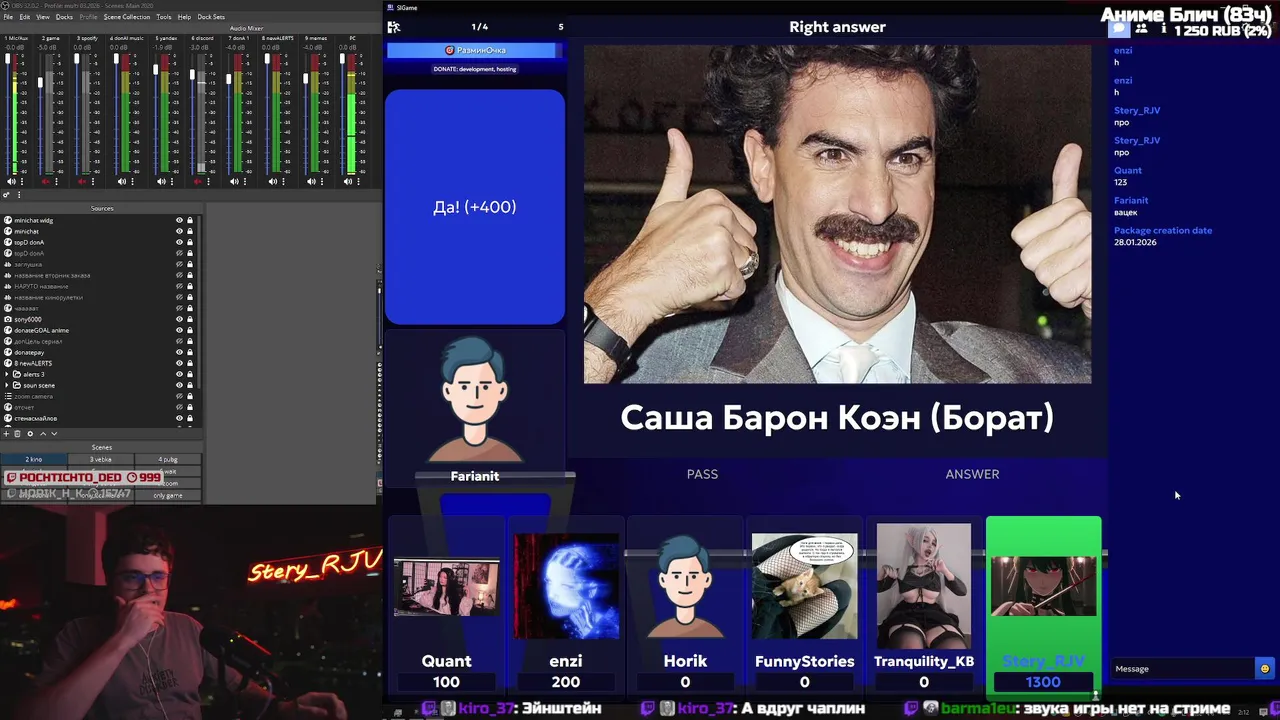Click the ANSWER button in SIGame
The image size is (1280, 720).
coord(972,474)
